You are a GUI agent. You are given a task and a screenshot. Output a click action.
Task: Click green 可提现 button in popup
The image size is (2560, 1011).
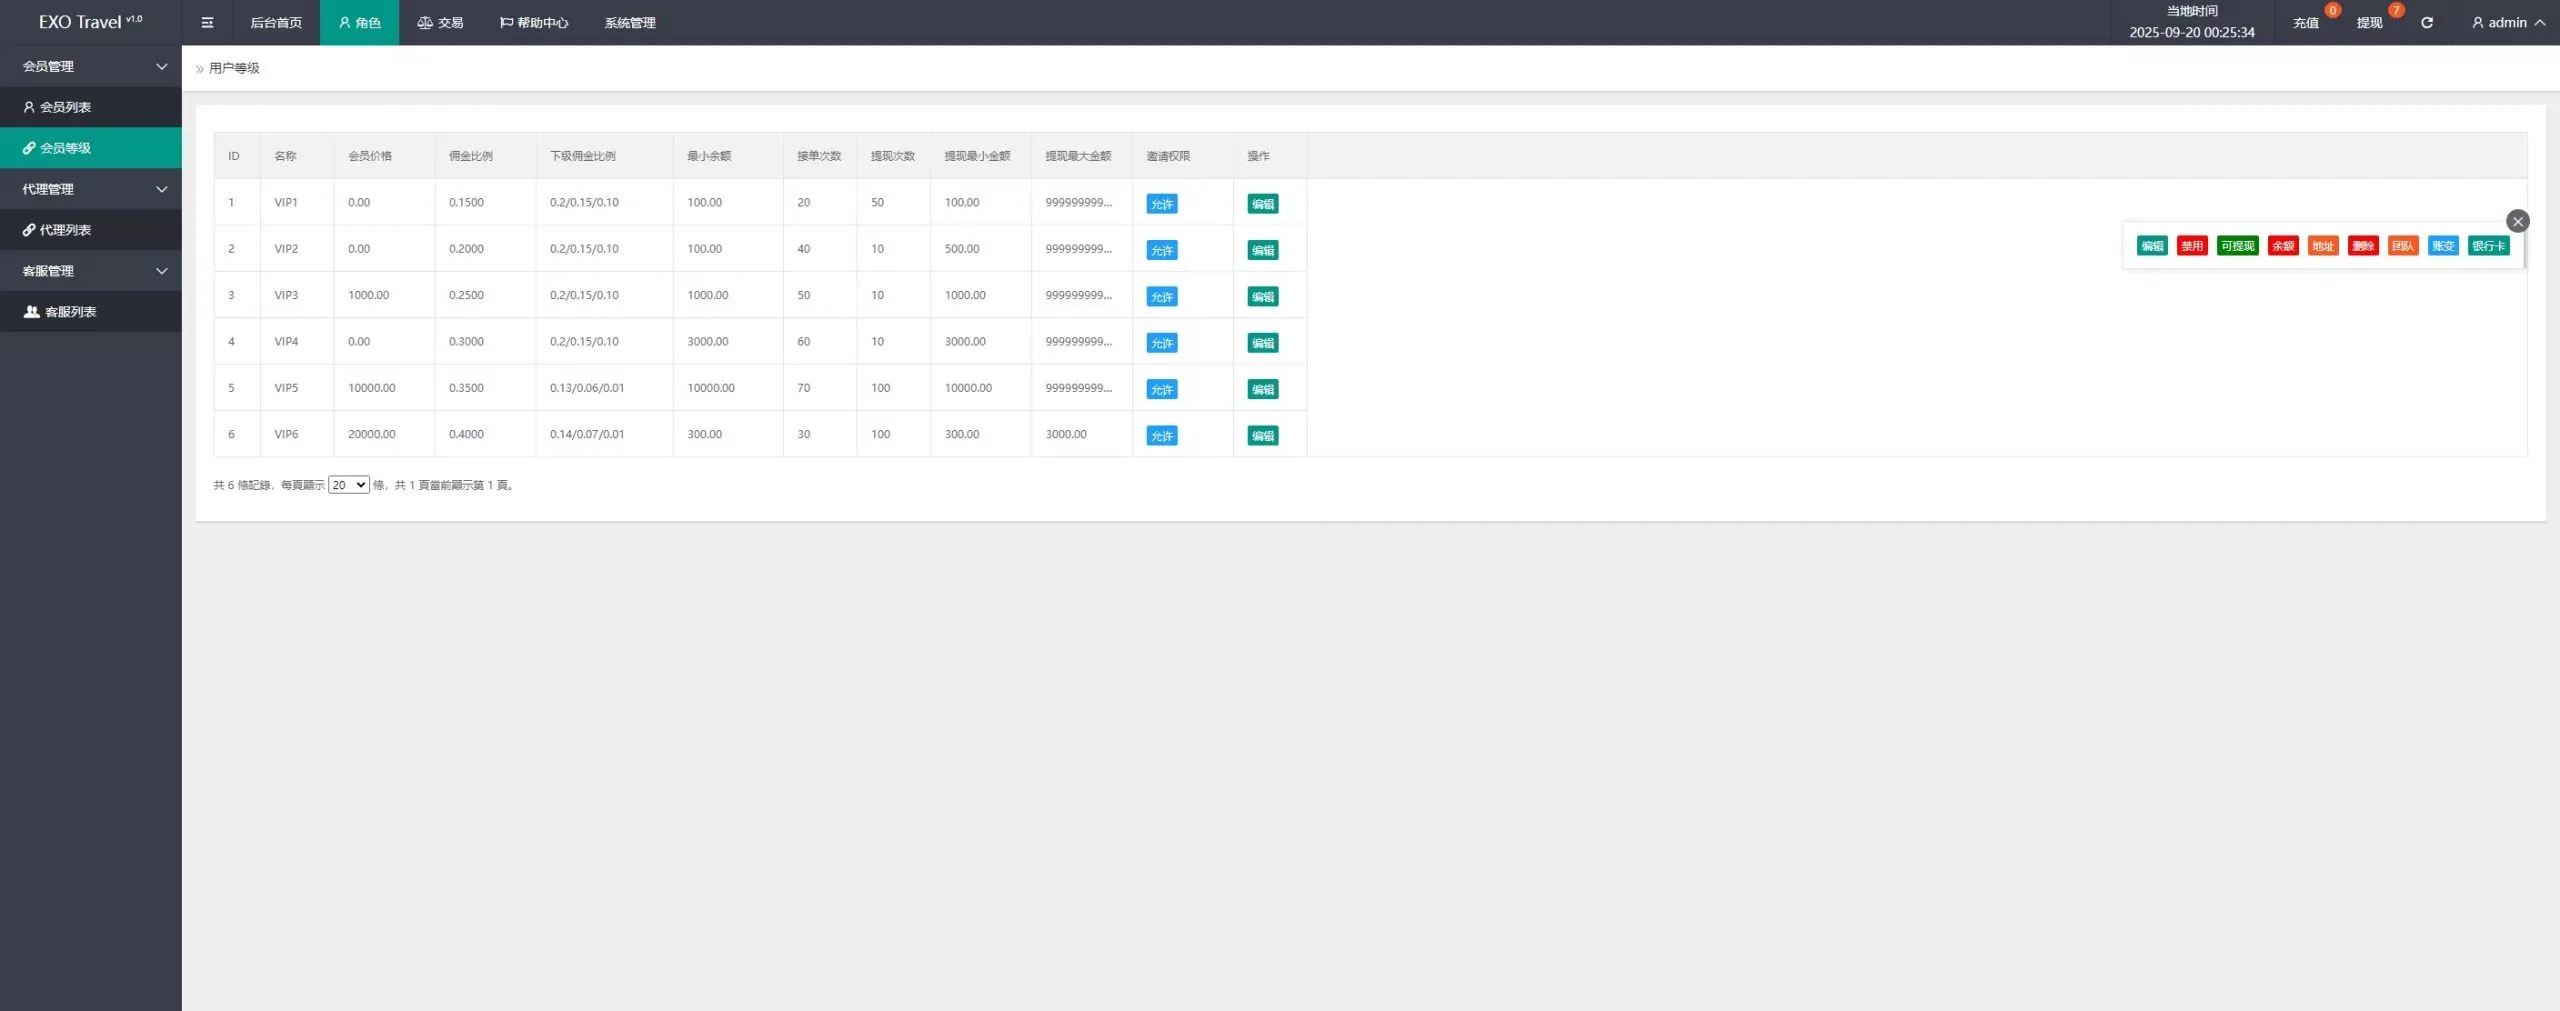tap(2237, 246)
